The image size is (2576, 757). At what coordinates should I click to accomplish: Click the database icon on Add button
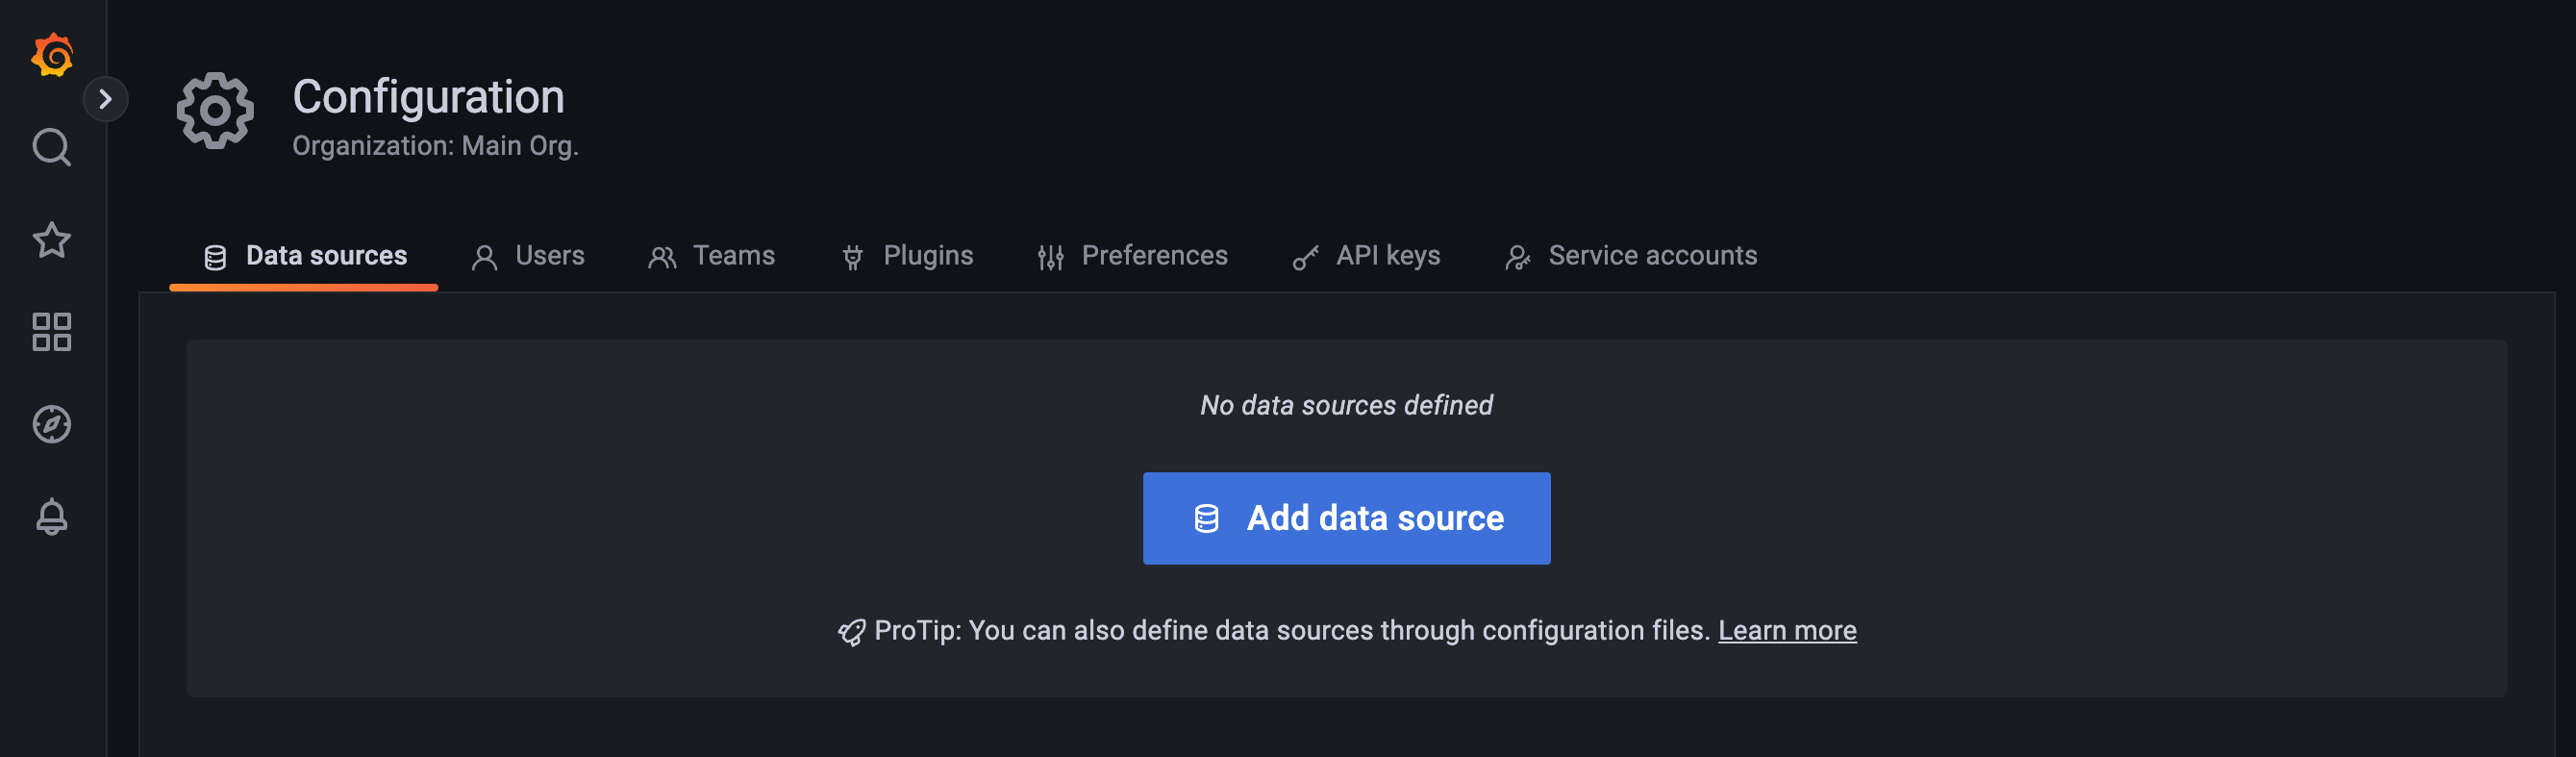click(1206, 519)
